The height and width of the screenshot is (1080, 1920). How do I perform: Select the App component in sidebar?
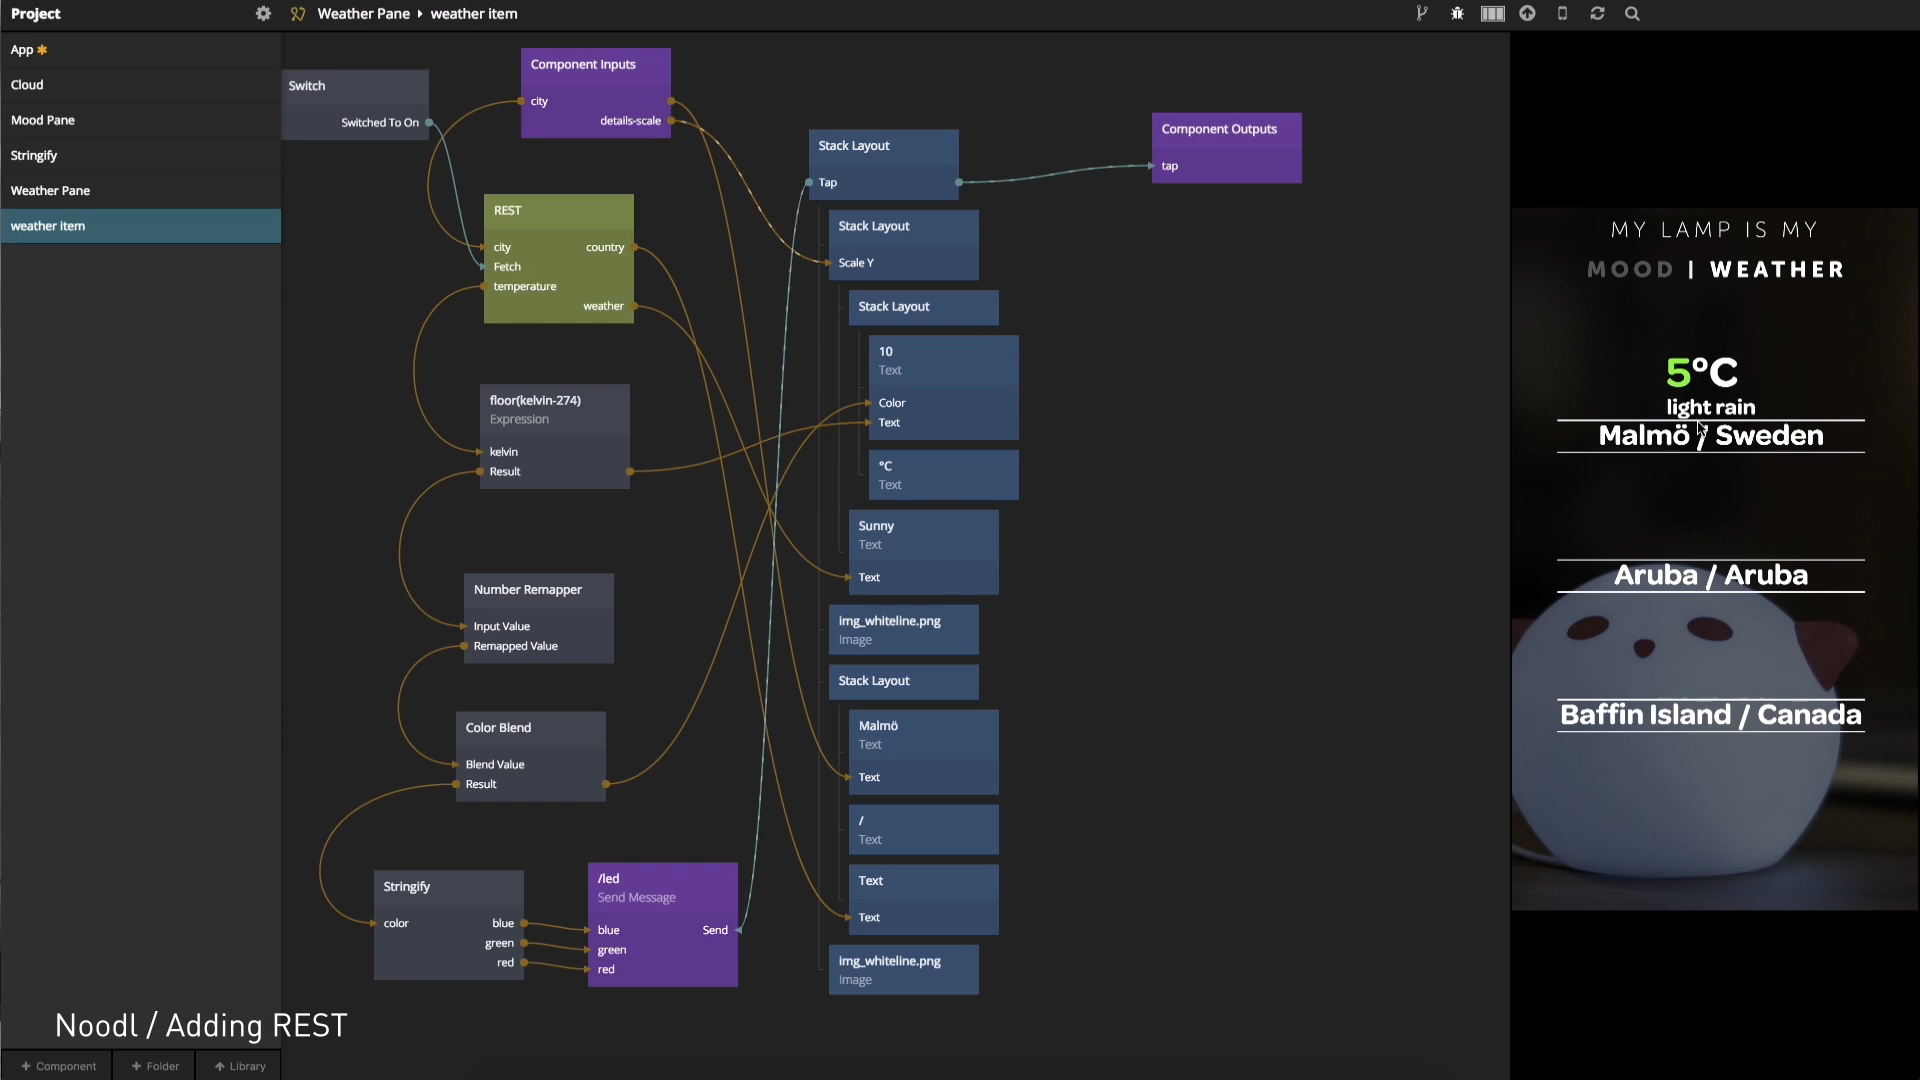click(22, 50)
